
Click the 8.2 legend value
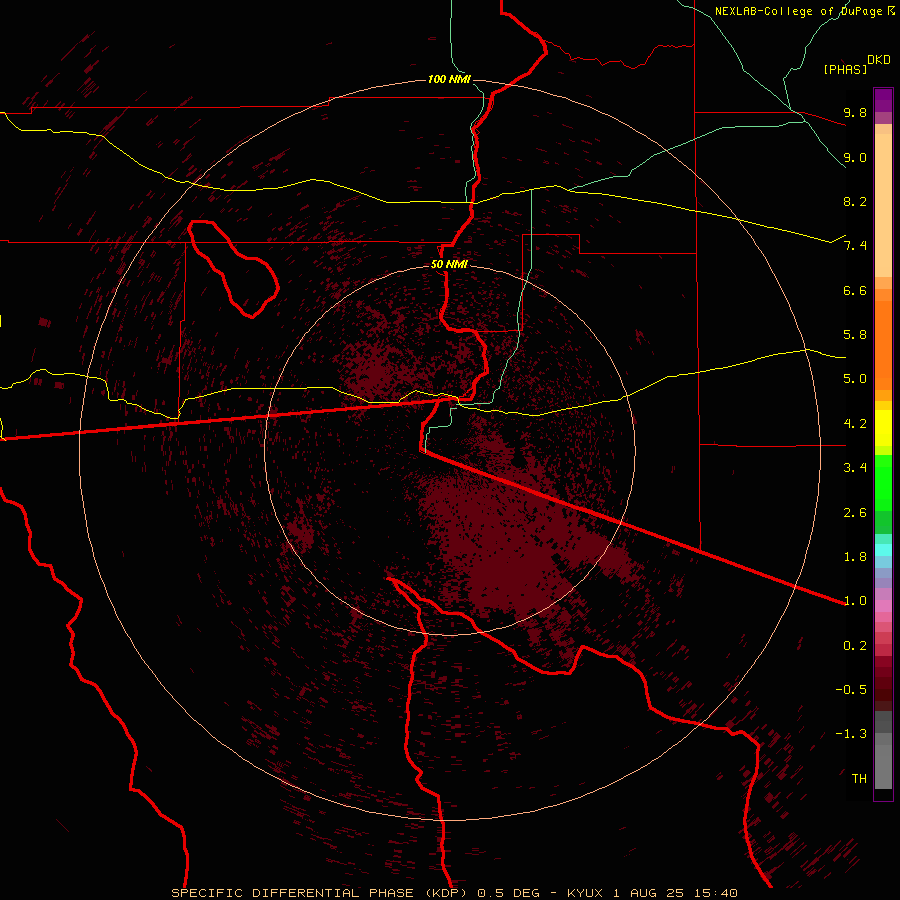[x=855, y=201]
